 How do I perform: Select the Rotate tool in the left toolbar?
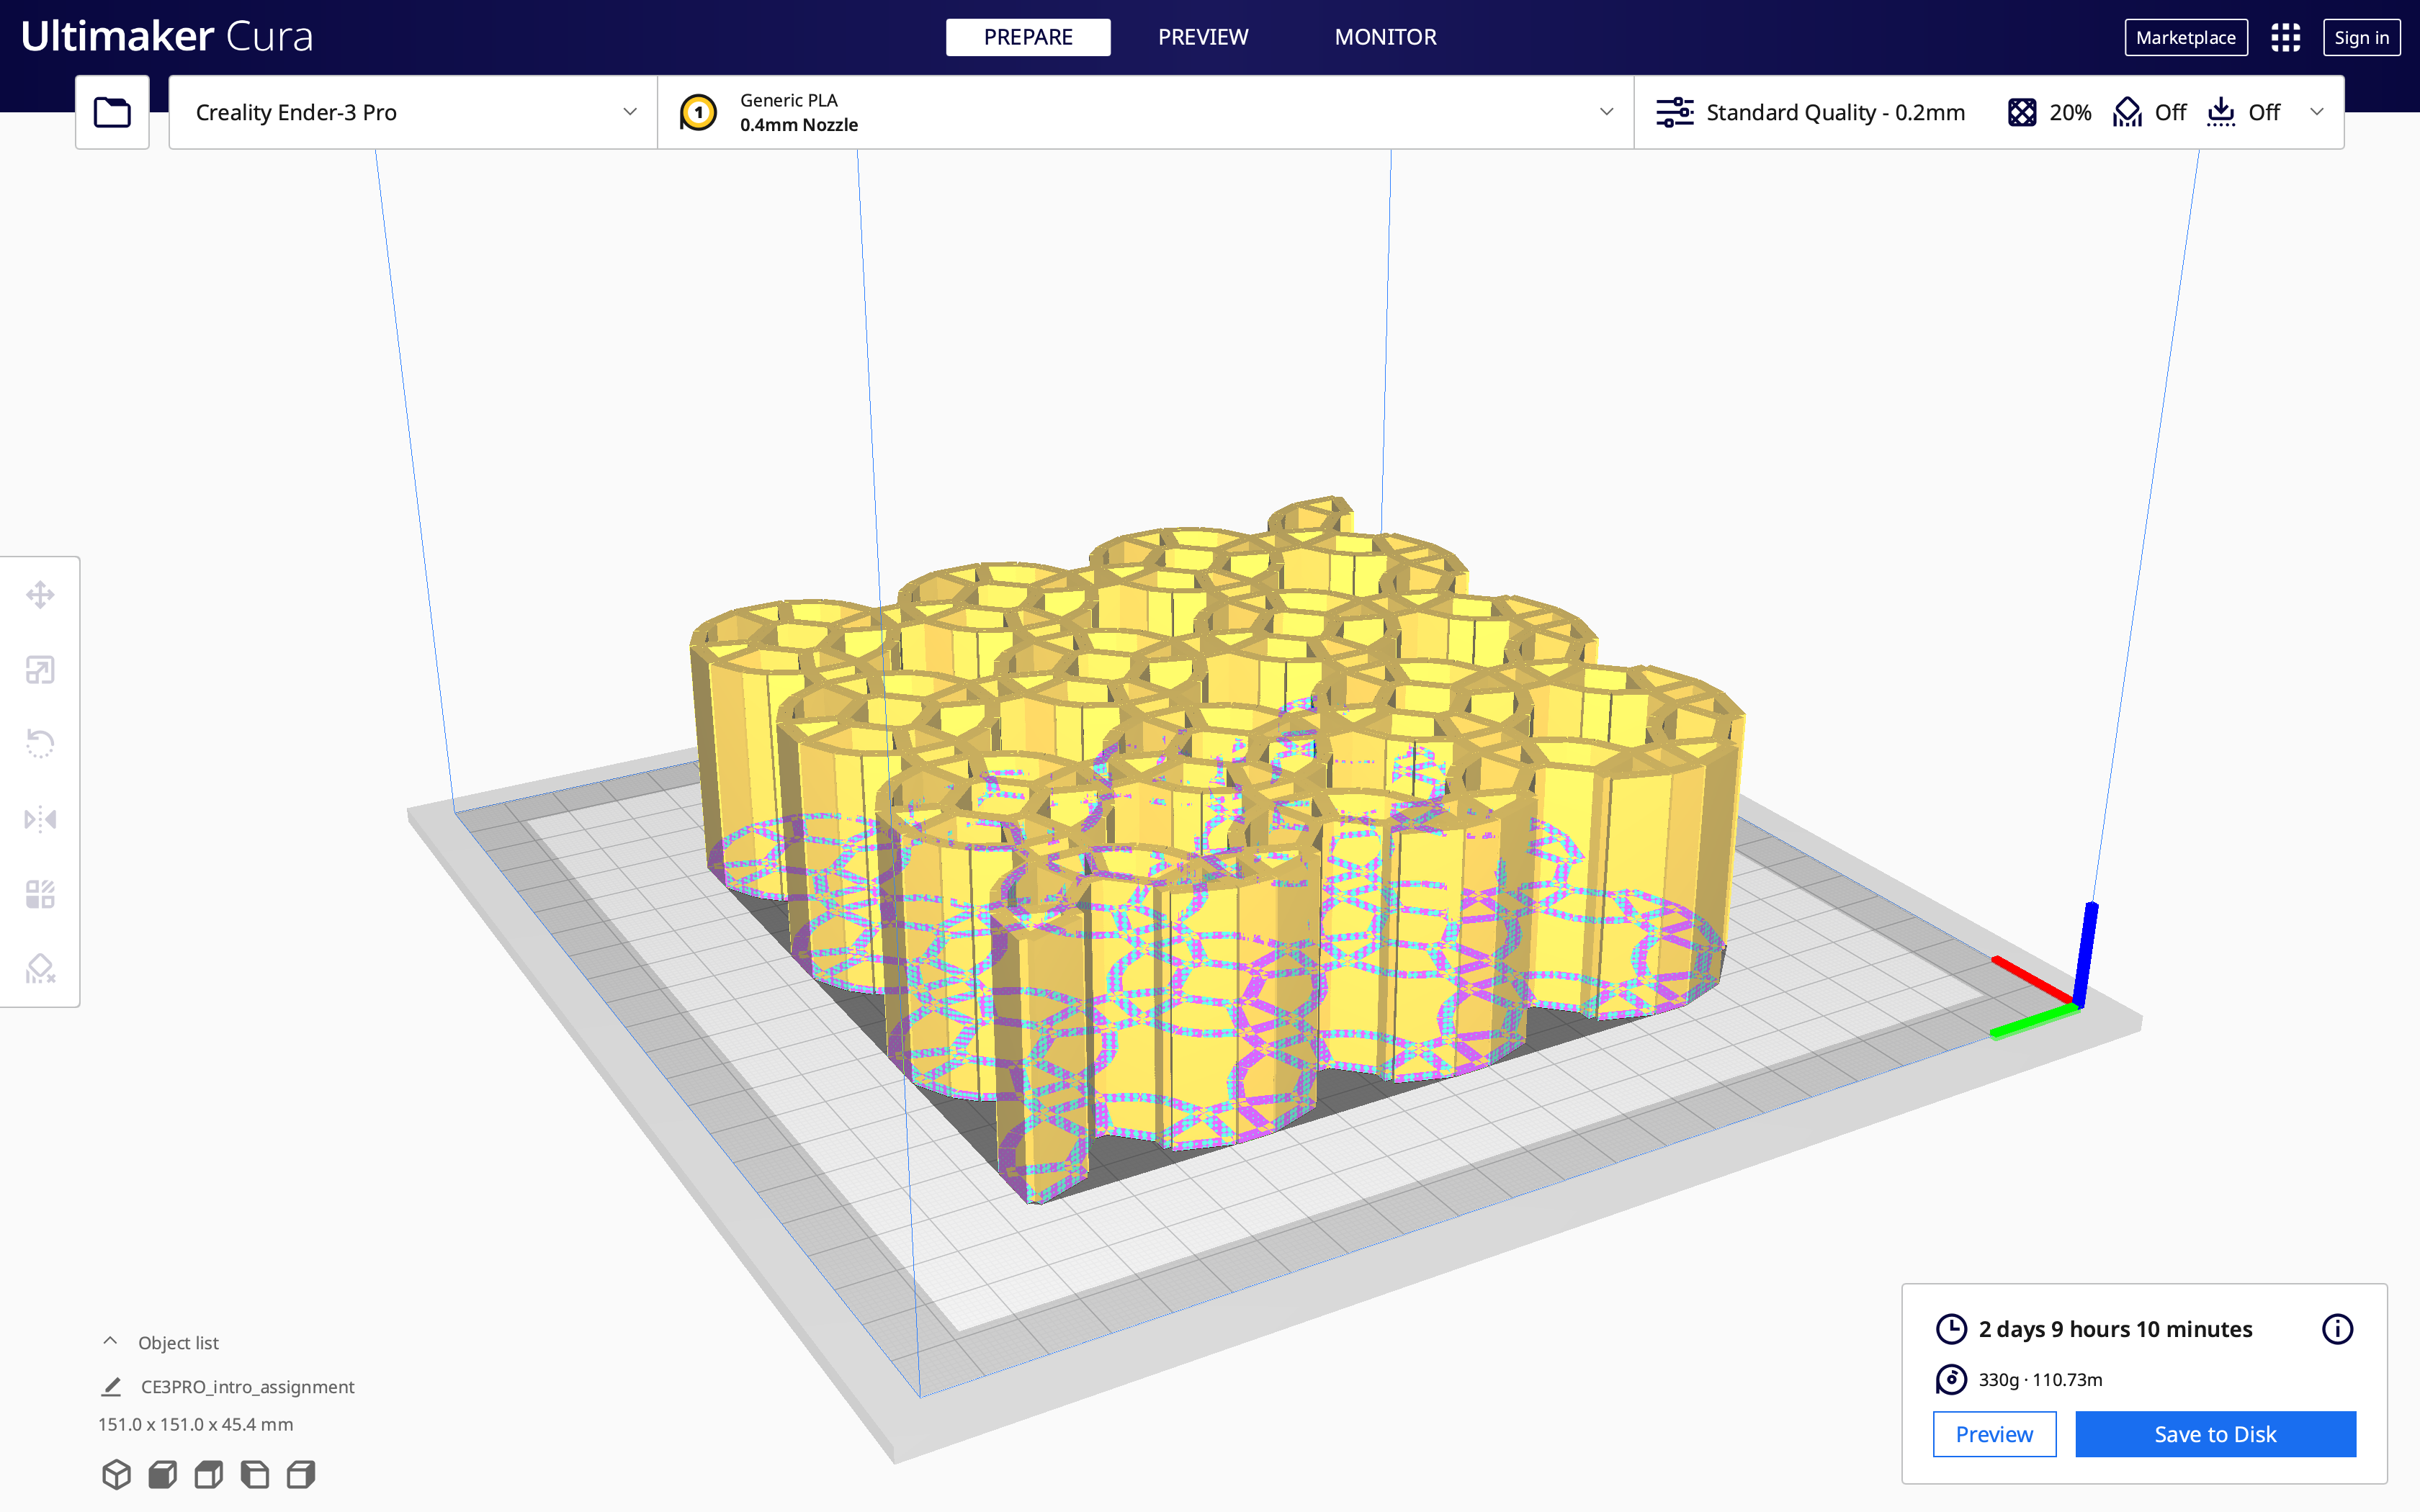(40, 744)
